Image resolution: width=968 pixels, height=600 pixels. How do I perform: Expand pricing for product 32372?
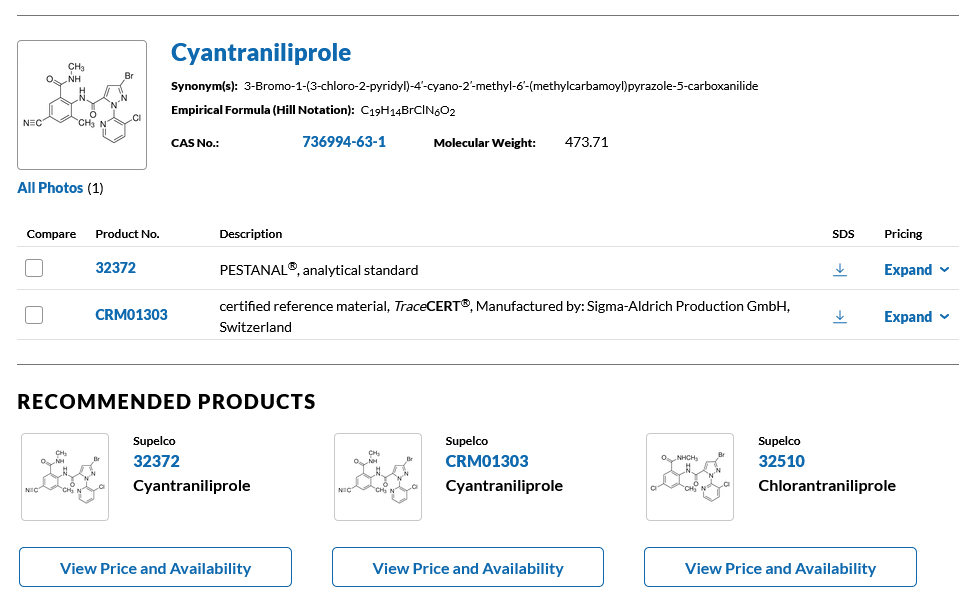click(916, 270)
